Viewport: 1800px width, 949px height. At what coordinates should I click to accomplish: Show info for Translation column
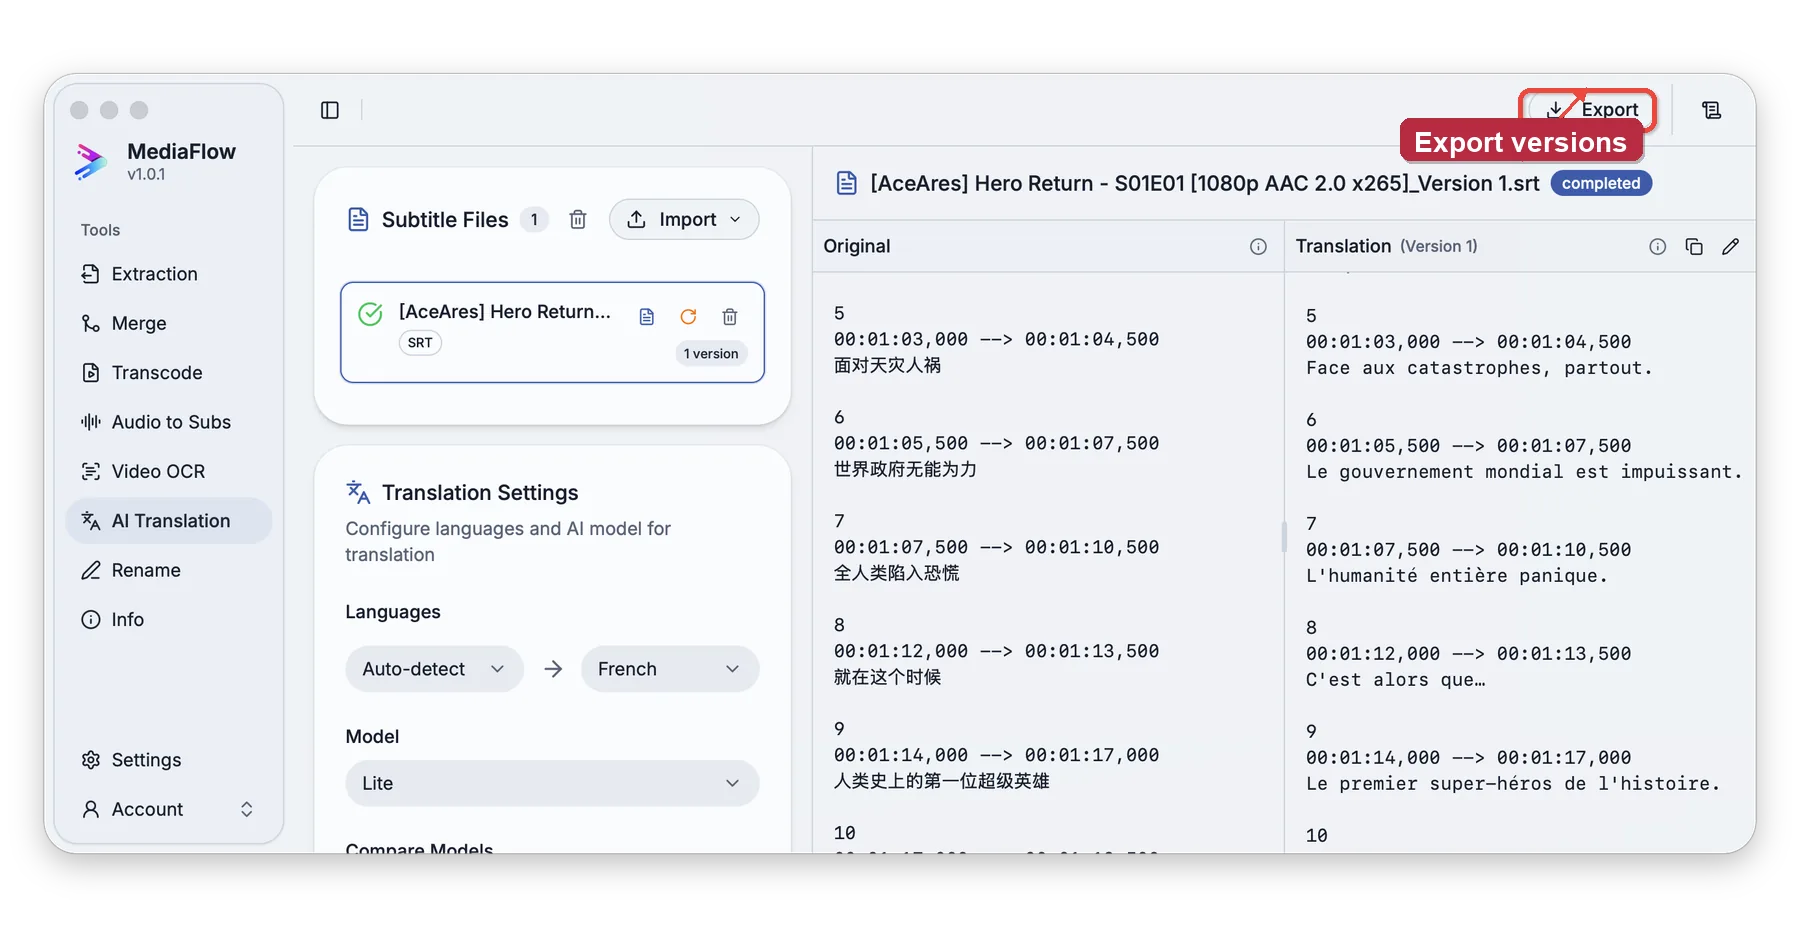1657,246
